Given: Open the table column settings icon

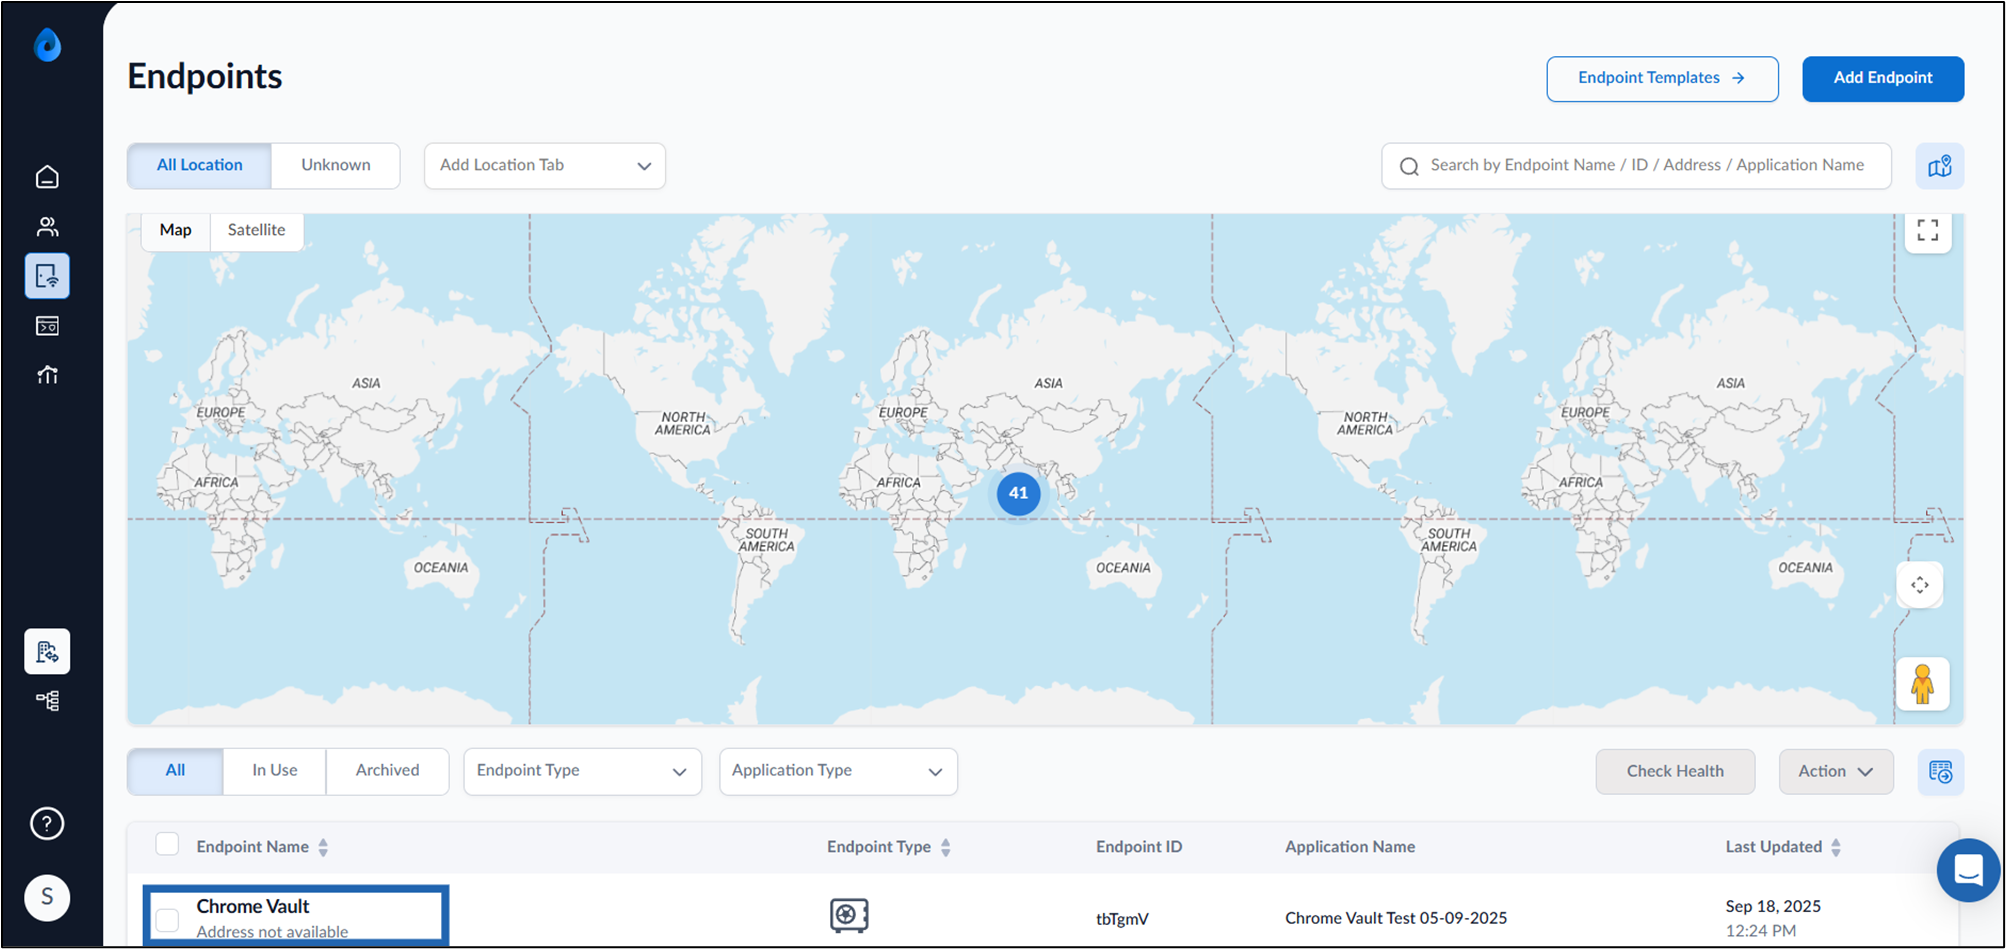Looking at the screenshot, I should point(1940,772).
